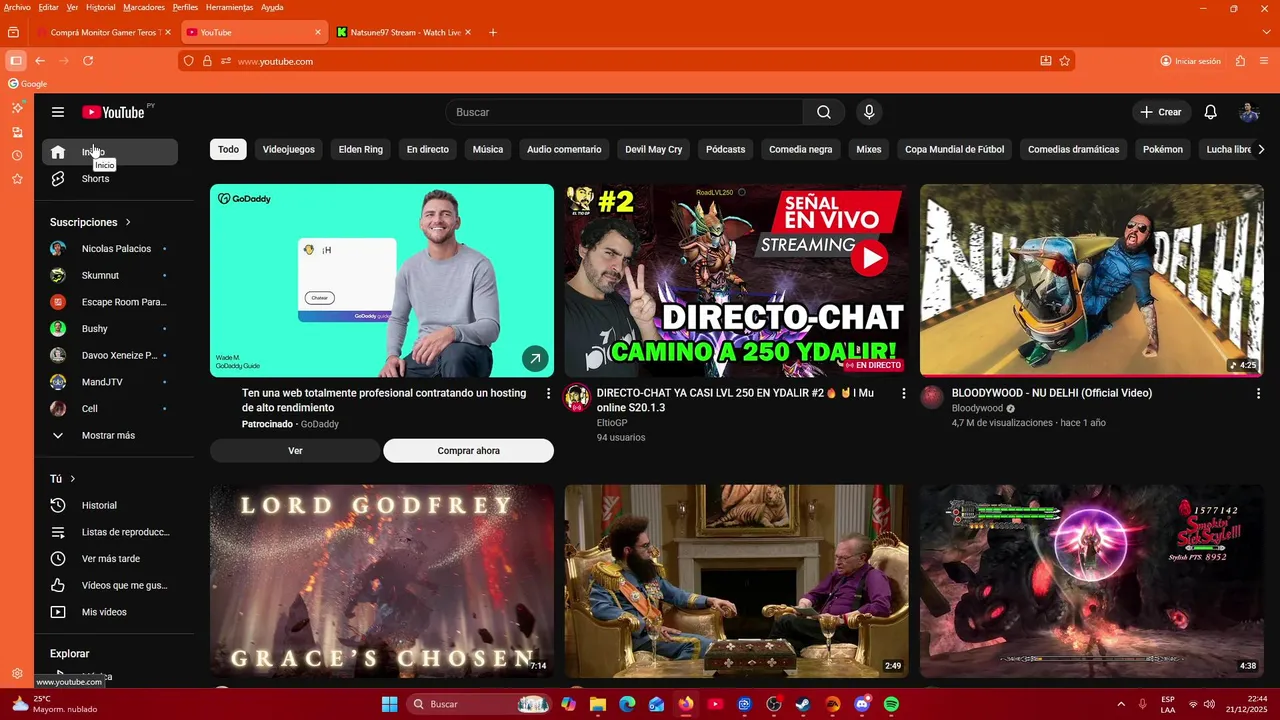
Task: Open YouTube notifications bell
Action: [1210, 112]
